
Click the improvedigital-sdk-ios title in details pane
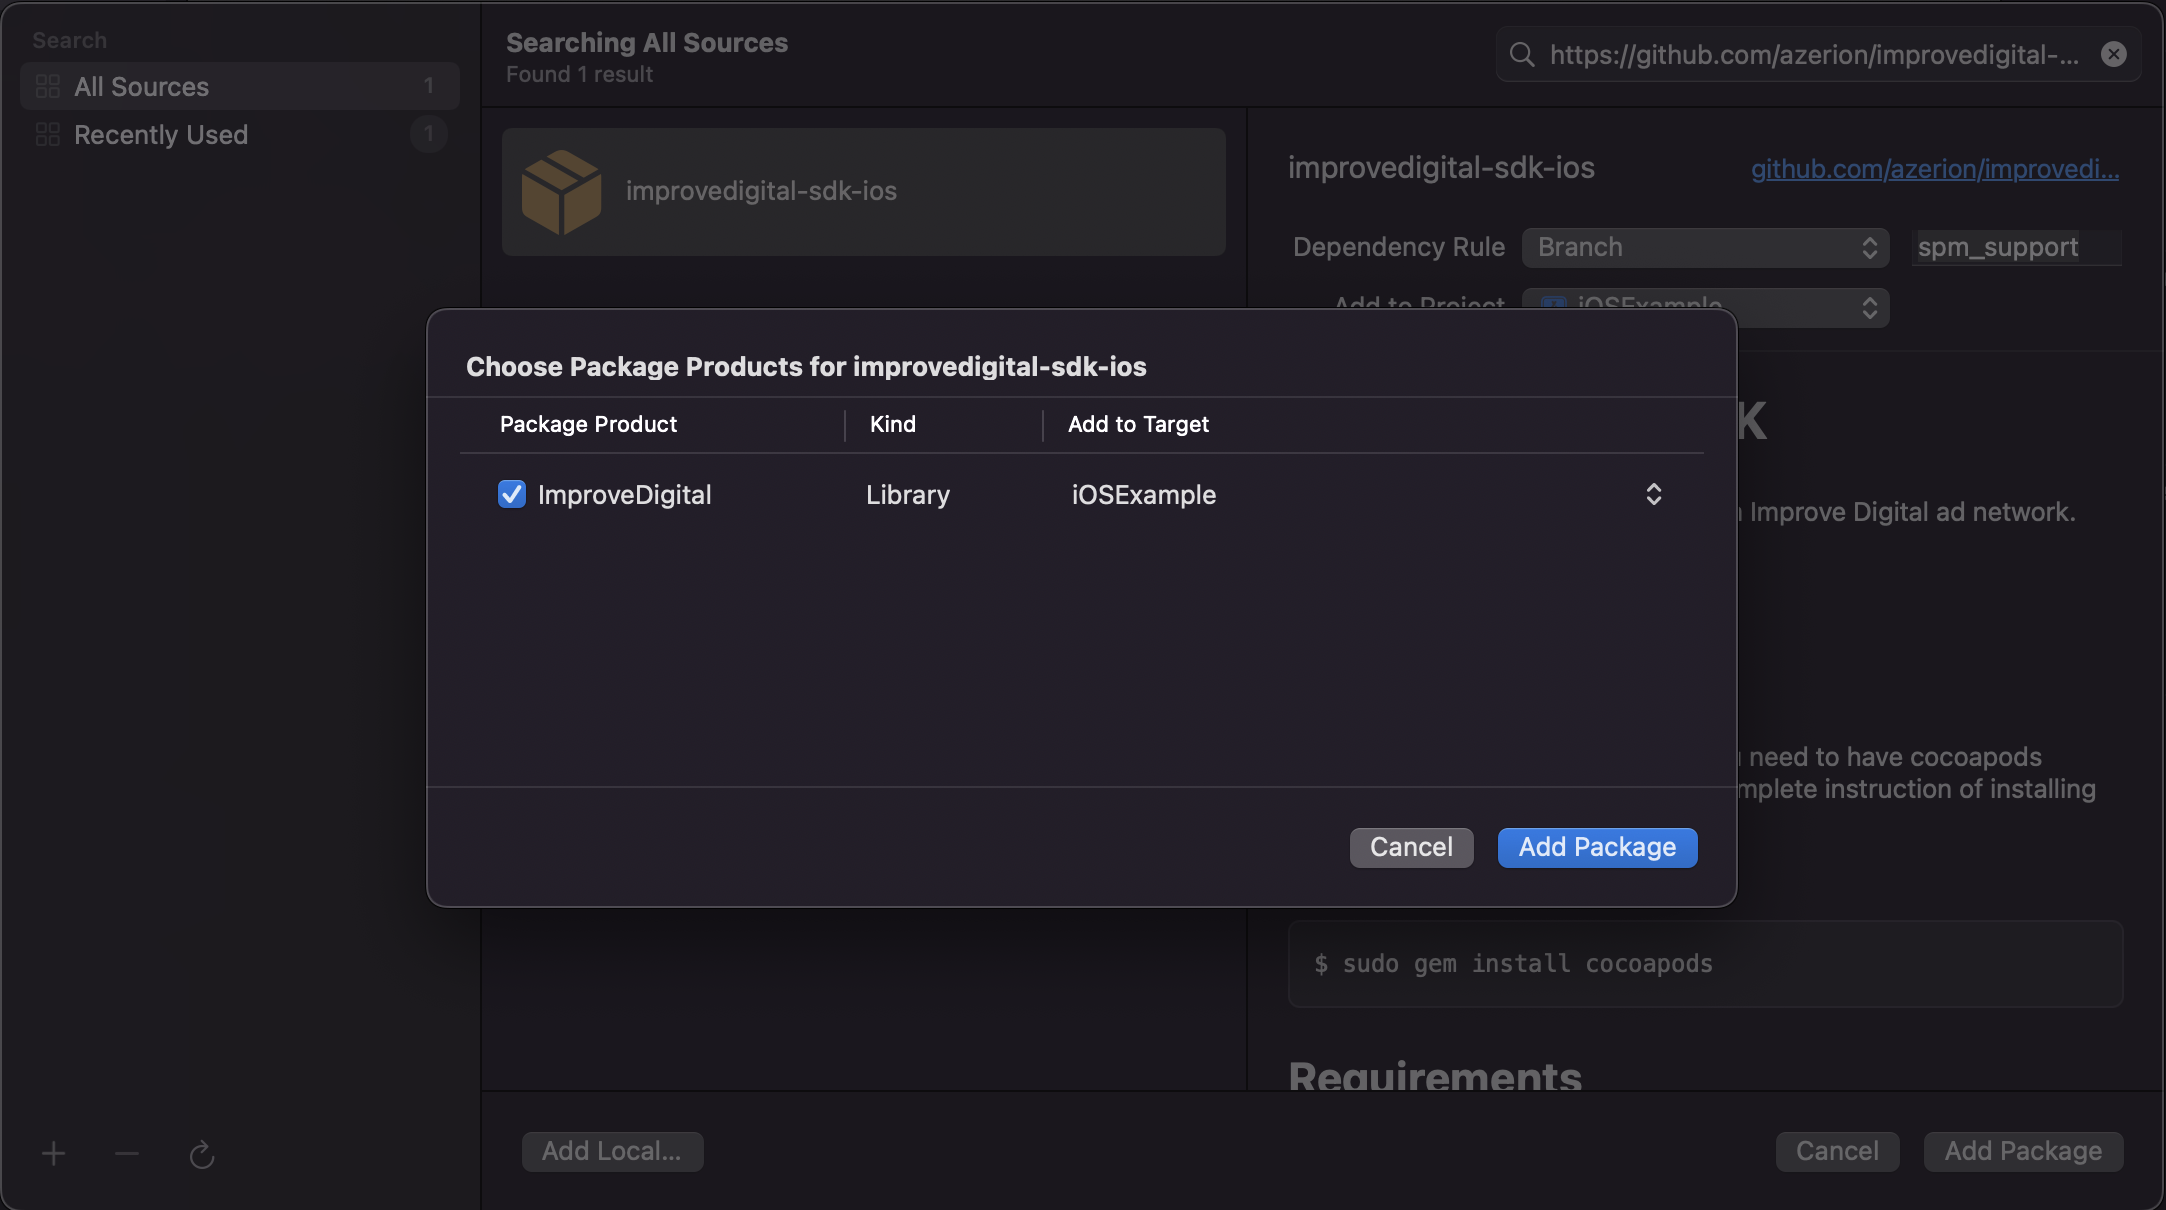(1441, 168)
